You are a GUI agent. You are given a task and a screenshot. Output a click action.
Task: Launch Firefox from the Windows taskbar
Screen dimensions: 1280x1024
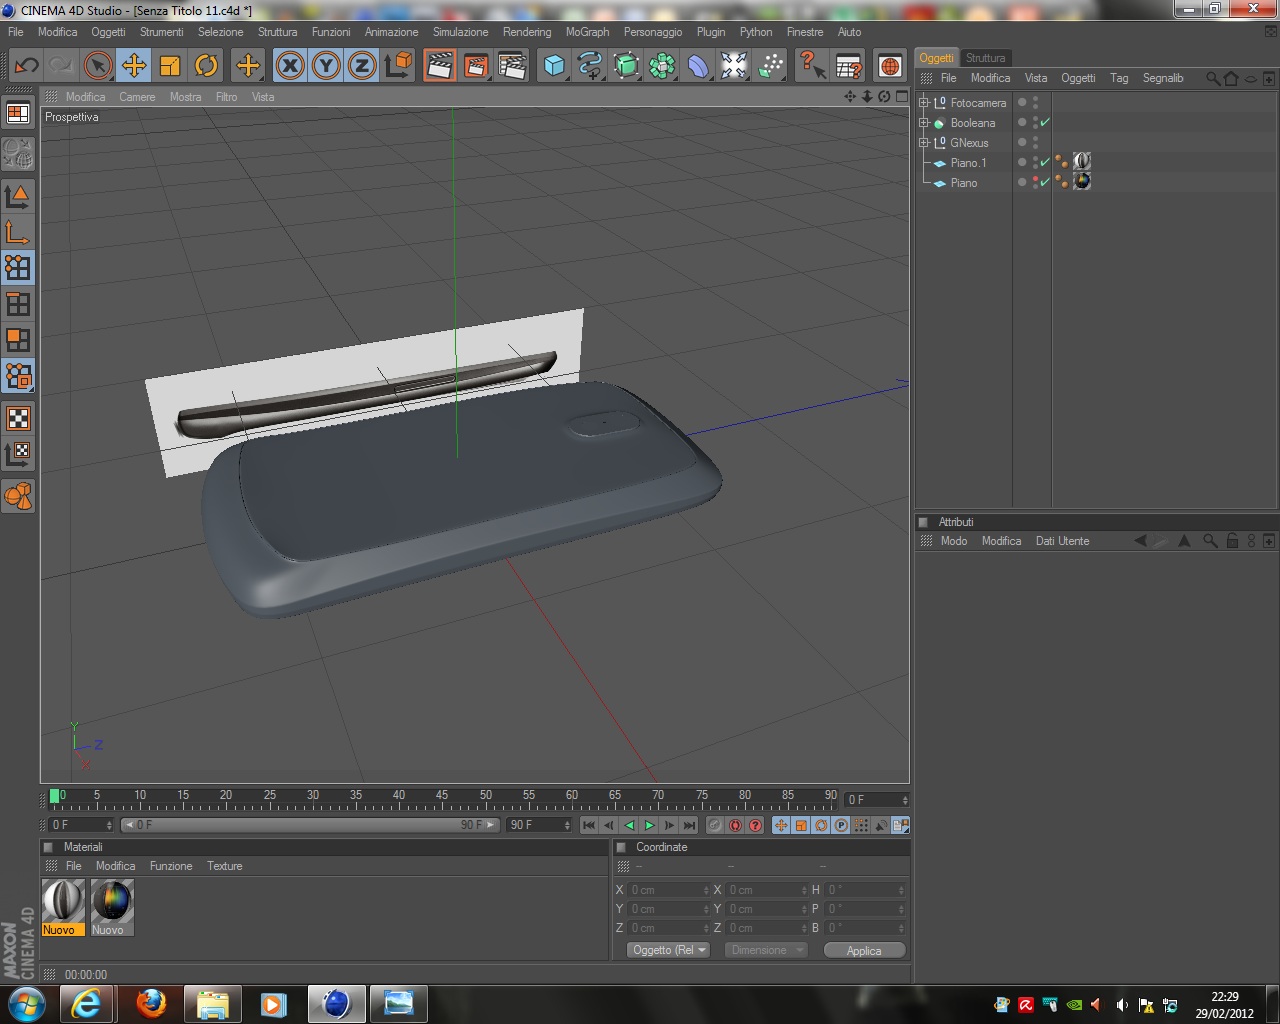pos(151,1003)
